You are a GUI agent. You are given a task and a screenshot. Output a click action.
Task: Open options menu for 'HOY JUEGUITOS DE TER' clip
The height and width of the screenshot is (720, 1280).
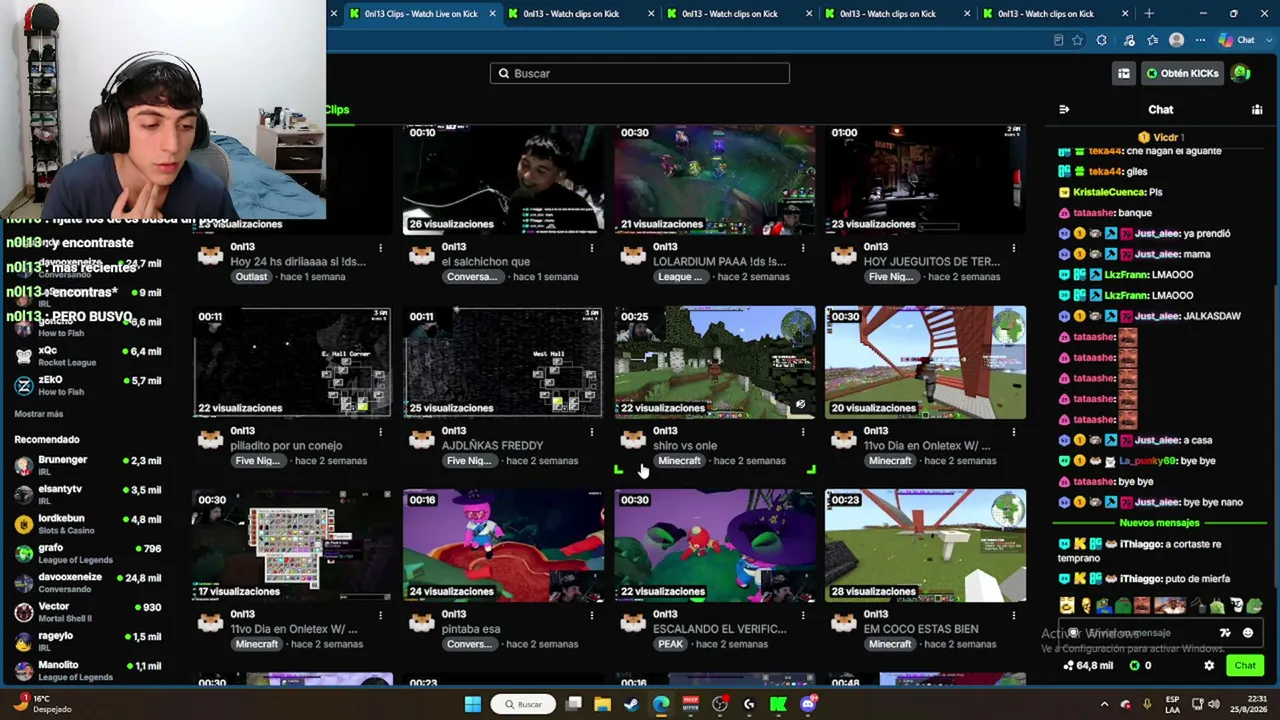click(1013, 248)
